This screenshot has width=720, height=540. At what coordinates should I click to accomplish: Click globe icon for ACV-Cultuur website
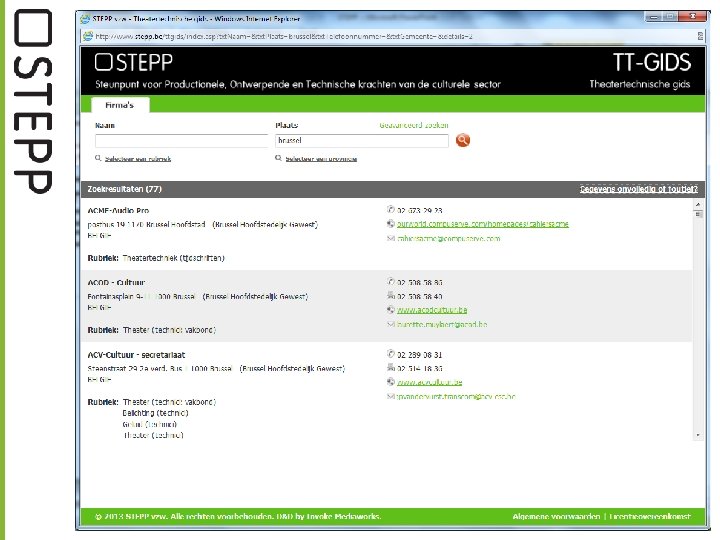coord(391,382)
